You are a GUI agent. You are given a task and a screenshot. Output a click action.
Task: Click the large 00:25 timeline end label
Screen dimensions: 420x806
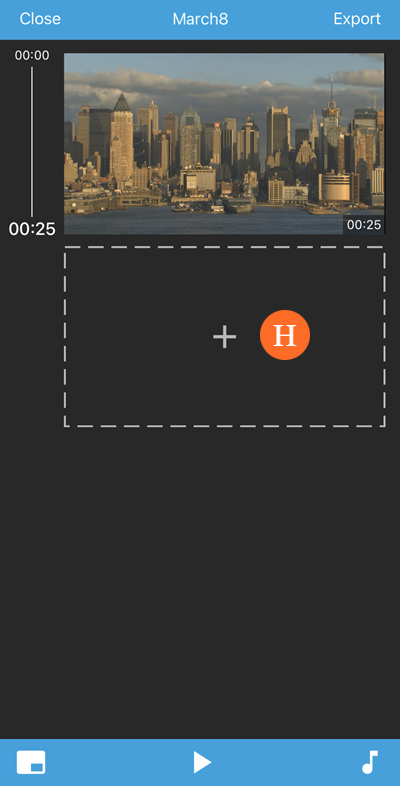click(32, 229)
